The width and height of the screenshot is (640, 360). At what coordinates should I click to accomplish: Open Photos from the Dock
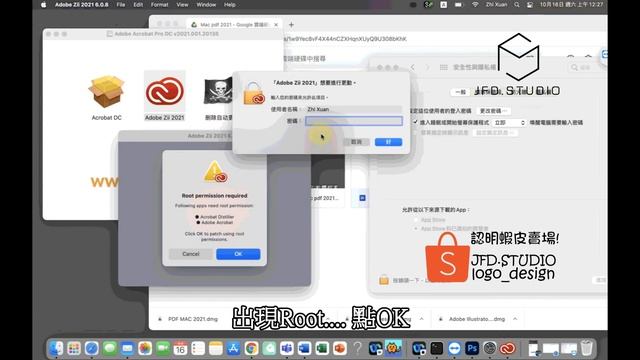coord(145,348)
